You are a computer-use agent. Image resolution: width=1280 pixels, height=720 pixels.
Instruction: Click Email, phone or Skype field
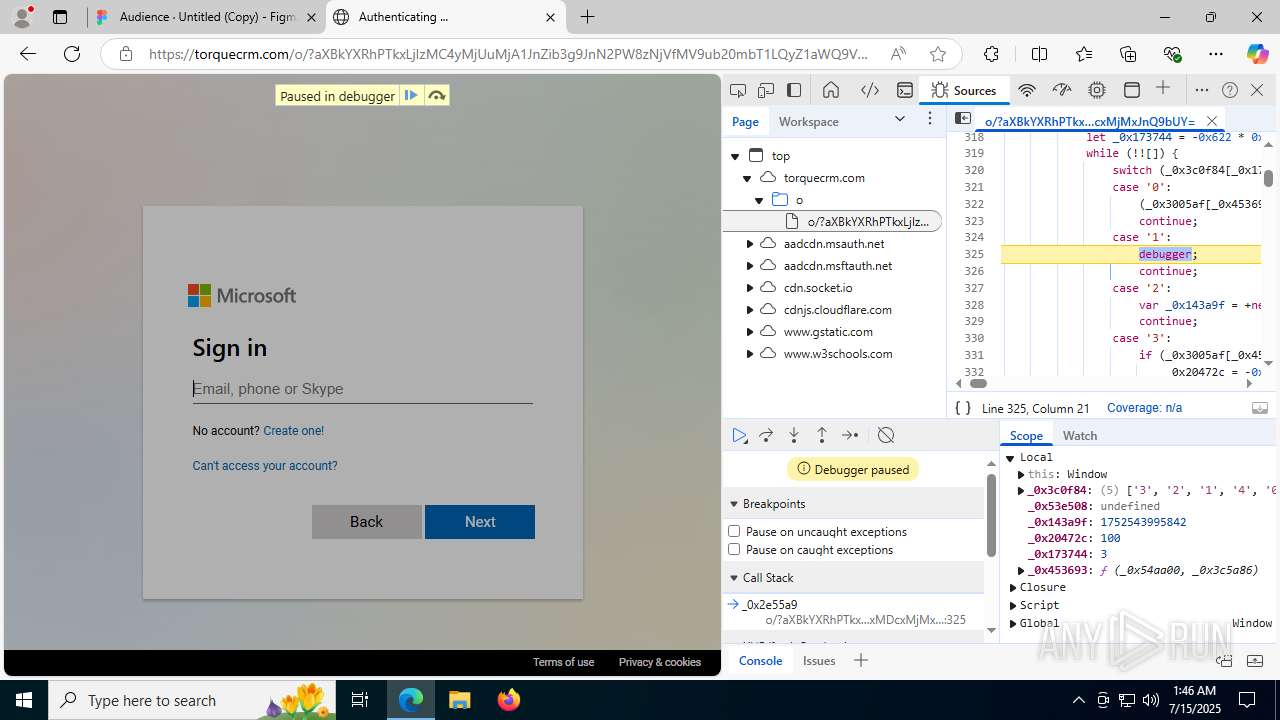click(363, 389)
